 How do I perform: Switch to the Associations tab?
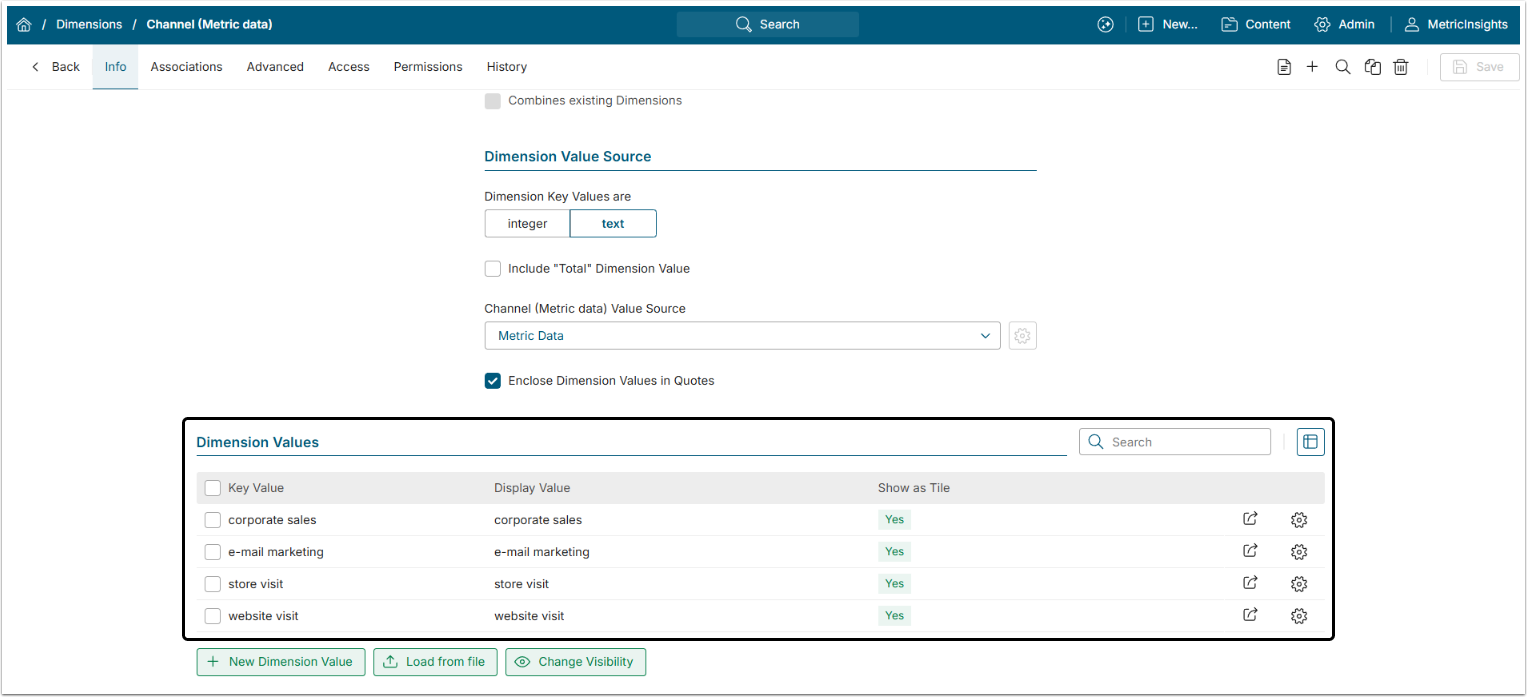[x=186, y=67]
